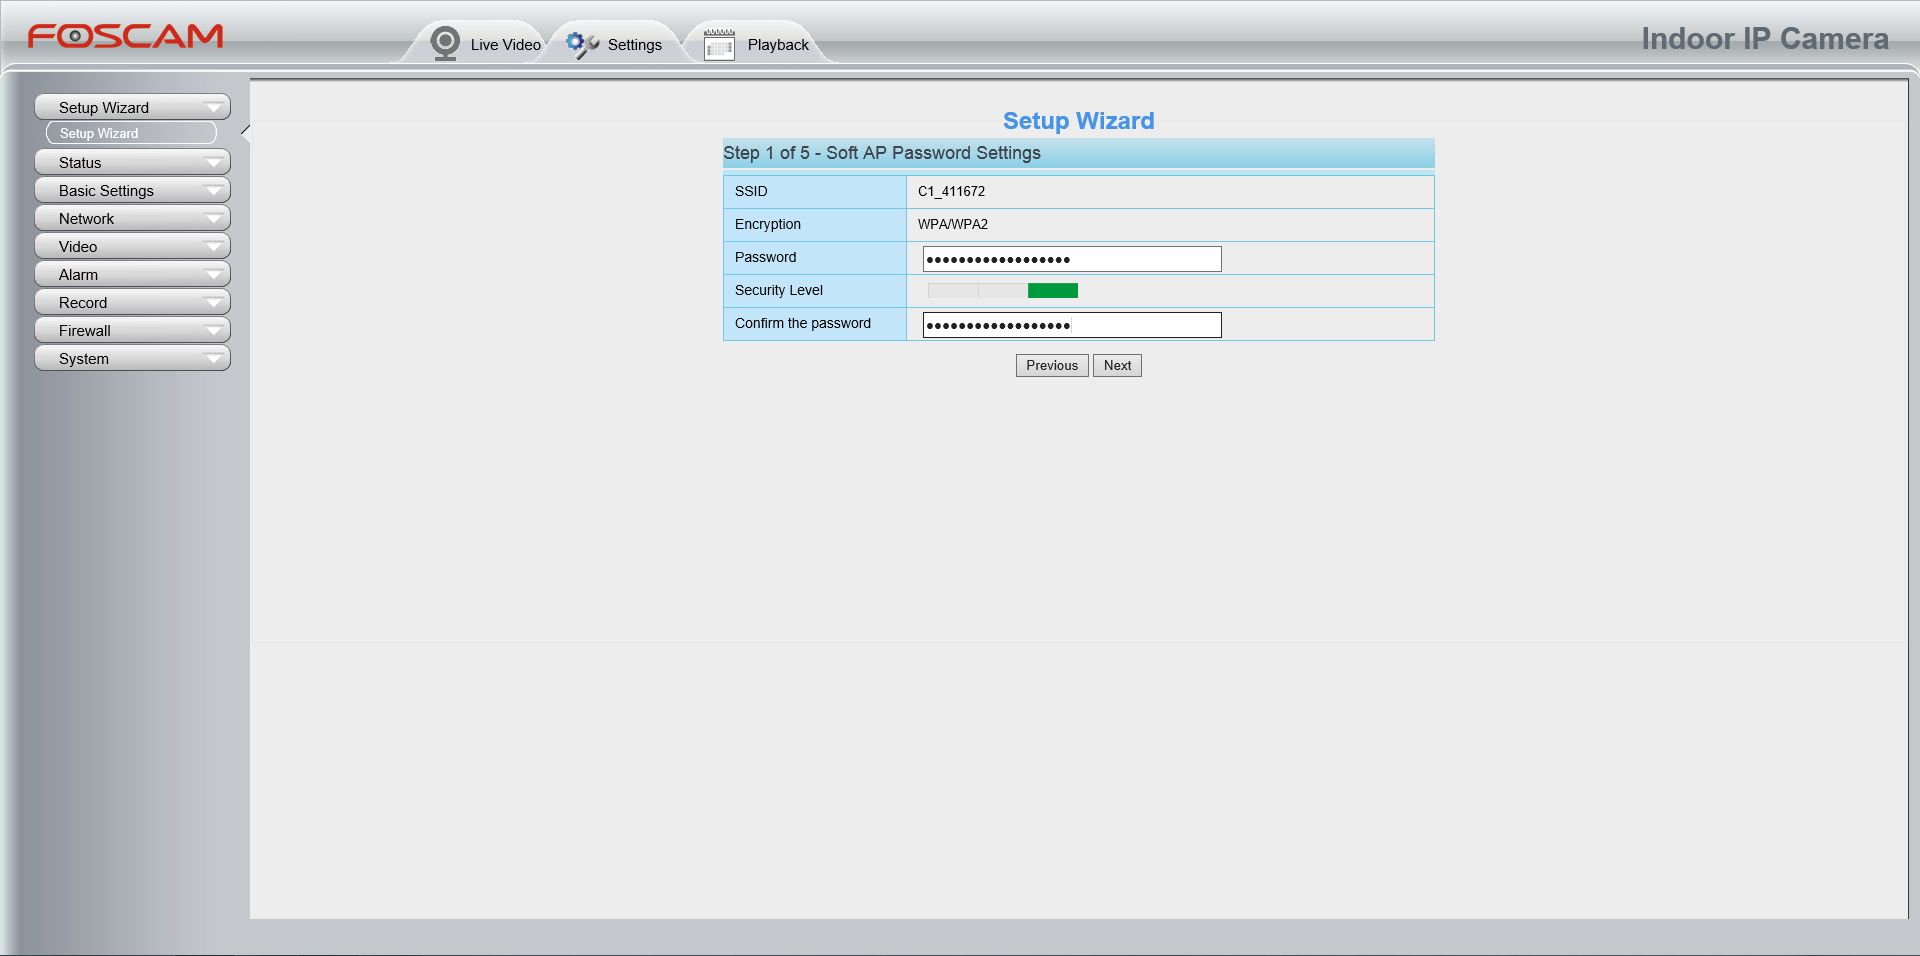The width and height of the screenshot is (1920, 956).
Task: Click the Indoor IP Camera title
Action: click(x=1765, y=39)
